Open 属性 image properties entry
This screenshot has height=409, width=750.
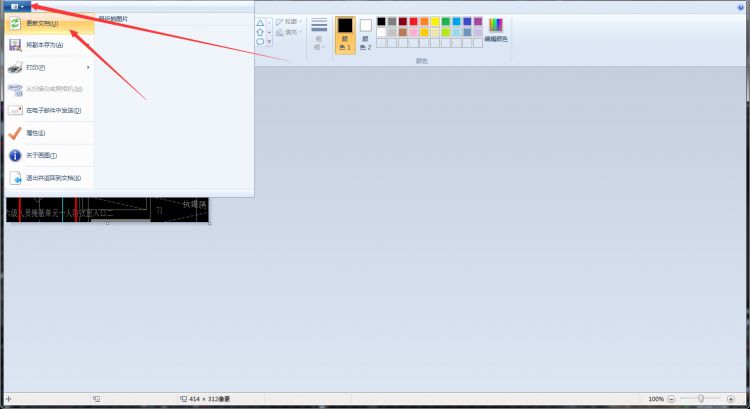pos(49,133)
